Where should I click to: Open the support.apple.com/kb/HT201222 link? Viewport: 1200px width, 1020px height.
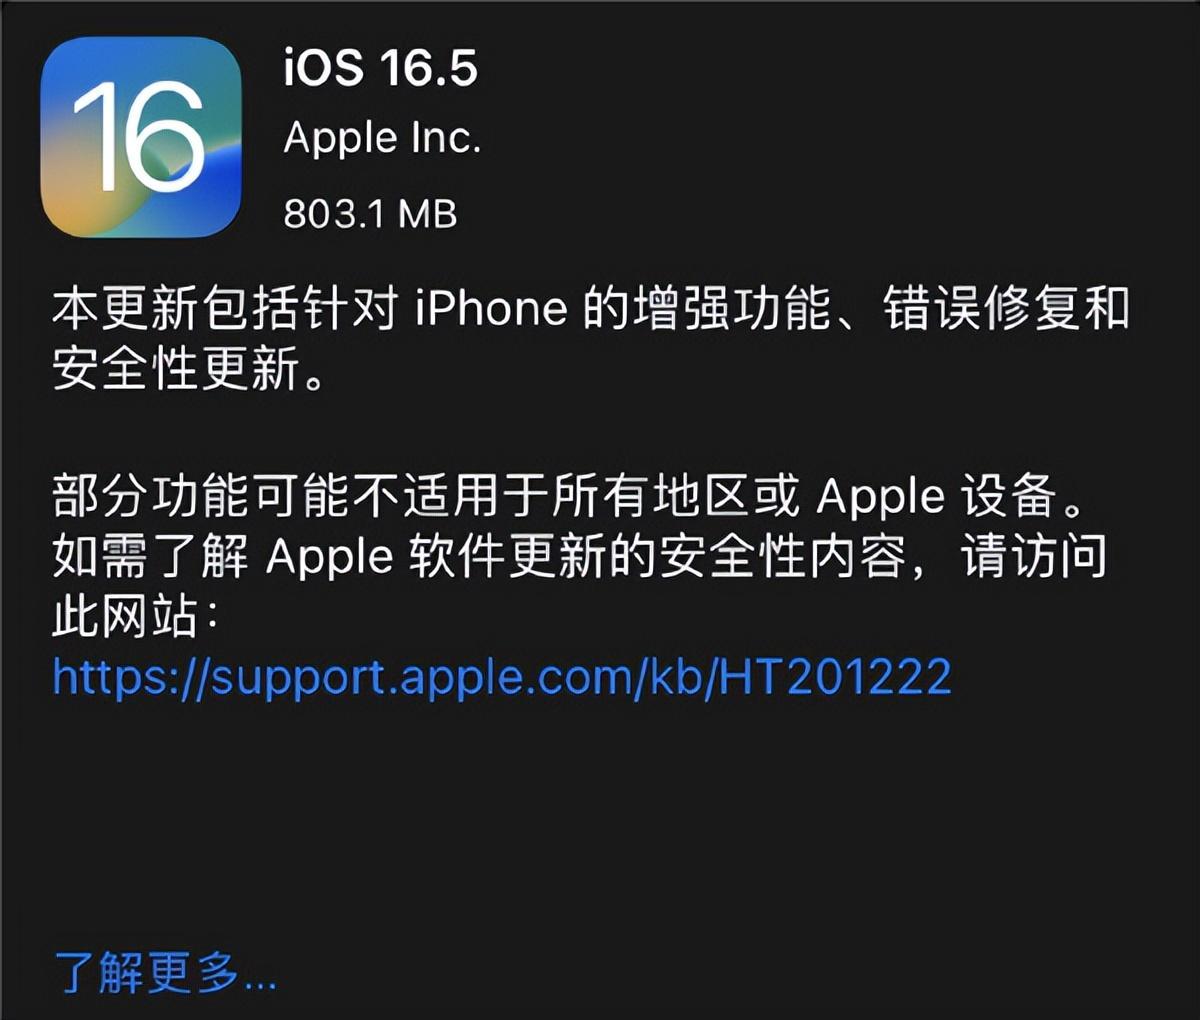click(502, 678)
